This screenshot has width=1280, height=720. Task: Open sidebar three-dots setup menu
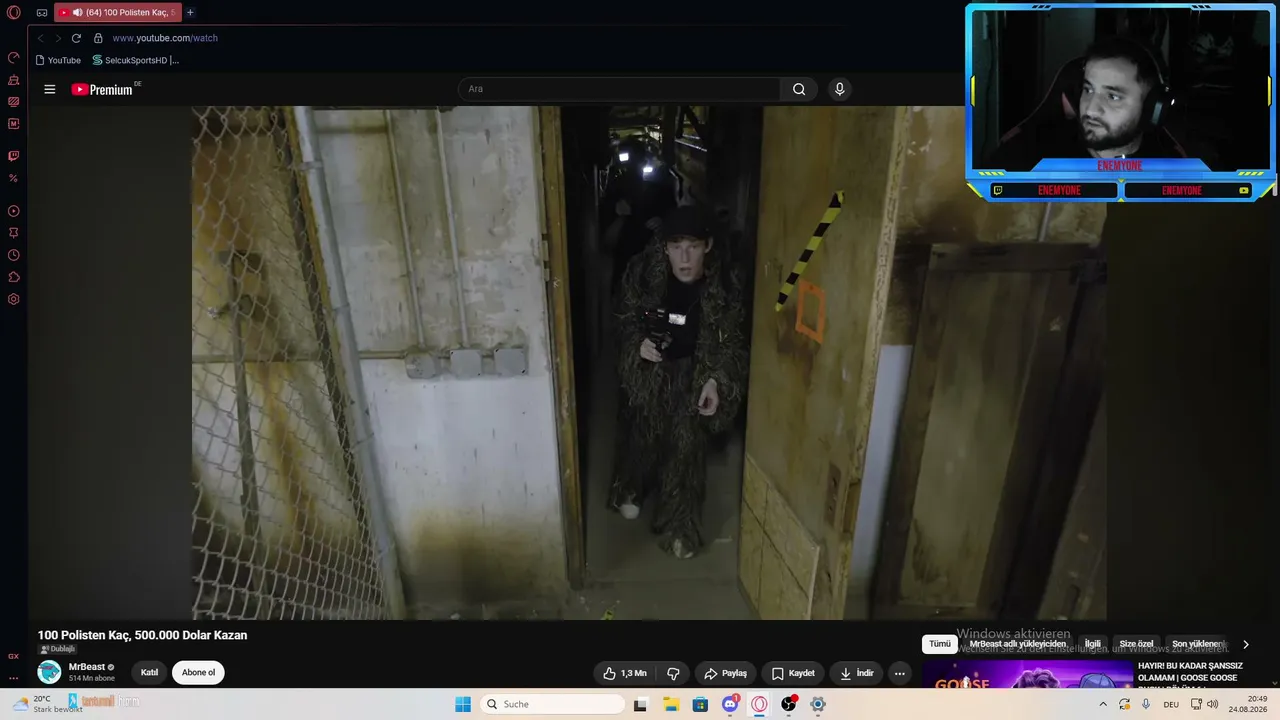[x=14, y=678]
